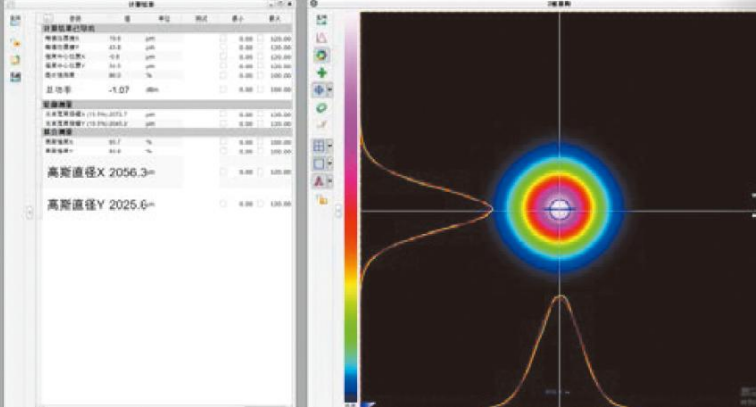Tick minimum checkbox in Gaussian diameter X row

pos(223,172)
